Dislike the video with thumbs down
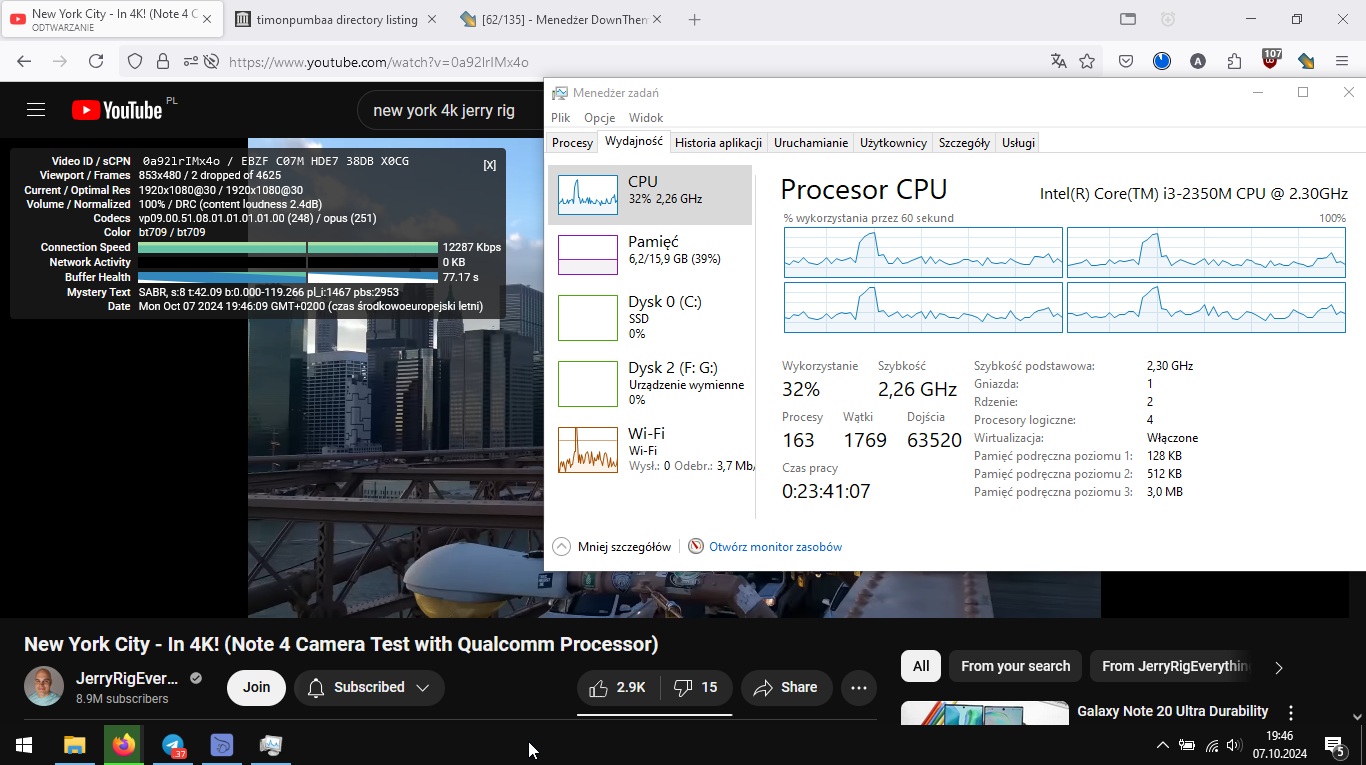The height and width of the screenshot is (765, 1366). (x=696, y=688)
